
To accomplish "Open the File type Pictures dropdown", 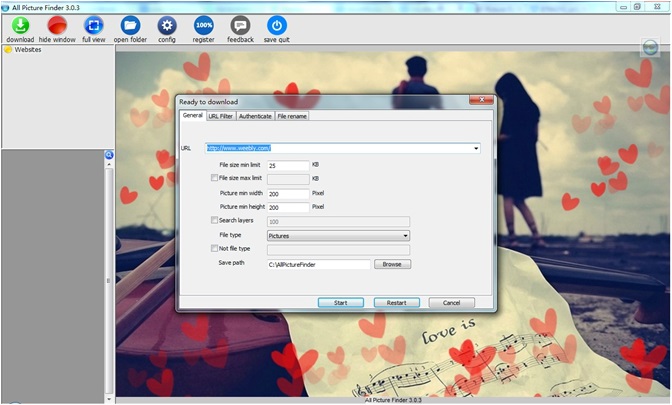I will 405,235.
